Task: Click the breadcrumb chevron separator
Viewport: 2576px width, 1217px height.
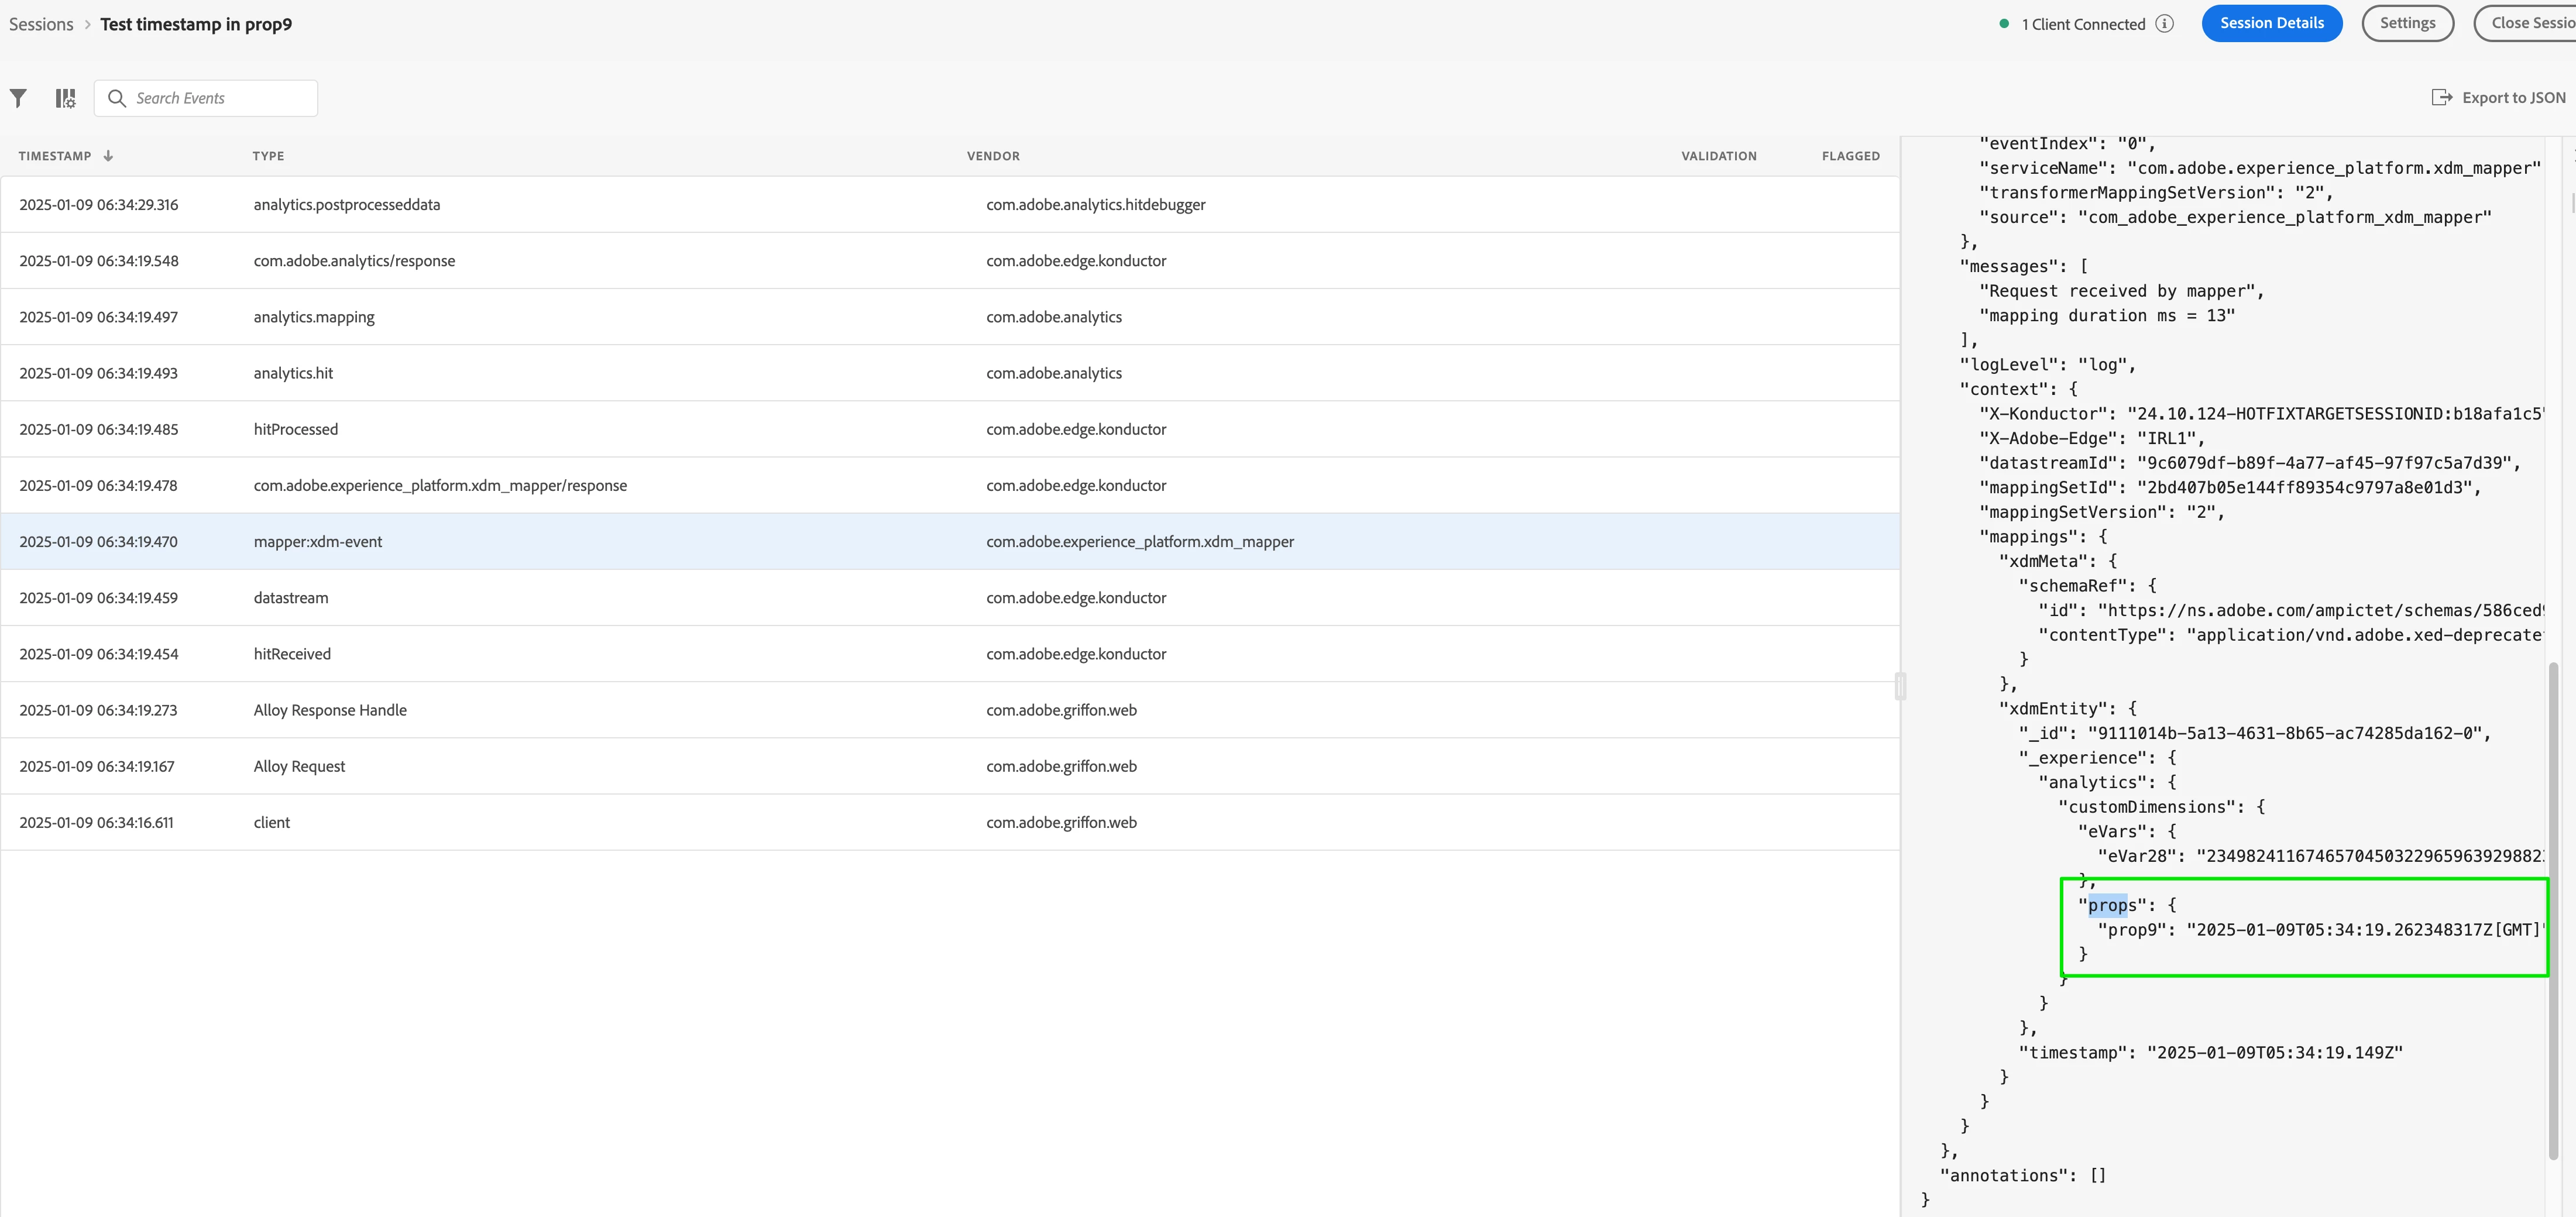Action: [x=87, y=25]
